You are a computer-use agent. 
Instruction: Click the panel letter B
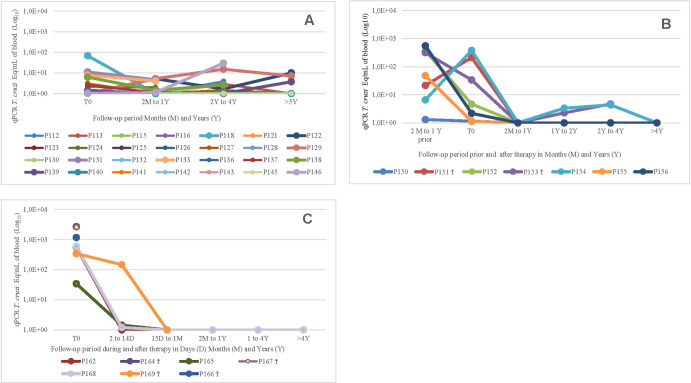tap(666, 24)
